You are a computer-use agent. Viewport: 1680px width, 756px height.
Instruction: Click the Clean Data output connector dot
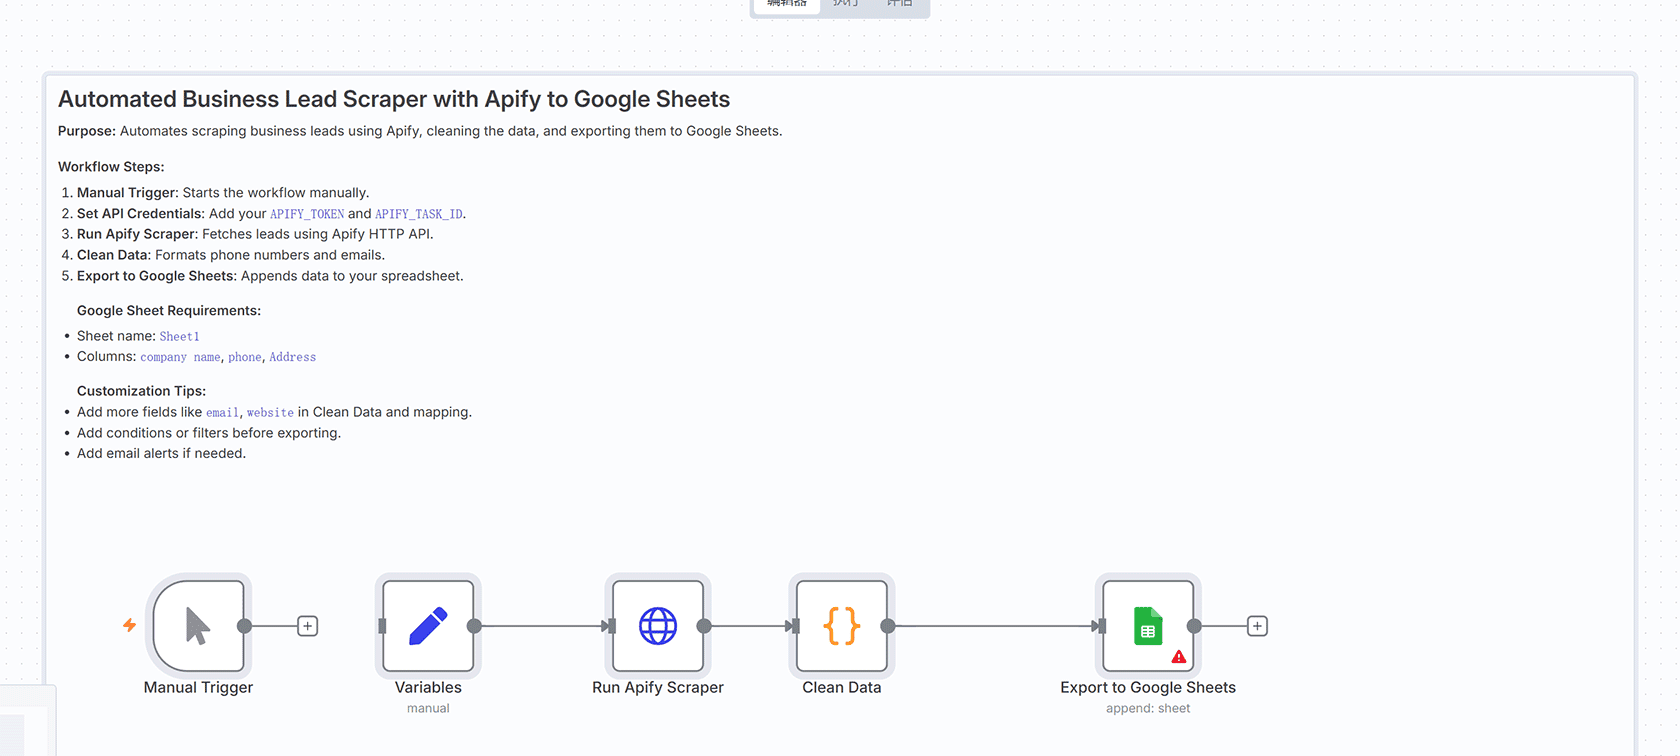click(888, 626)
